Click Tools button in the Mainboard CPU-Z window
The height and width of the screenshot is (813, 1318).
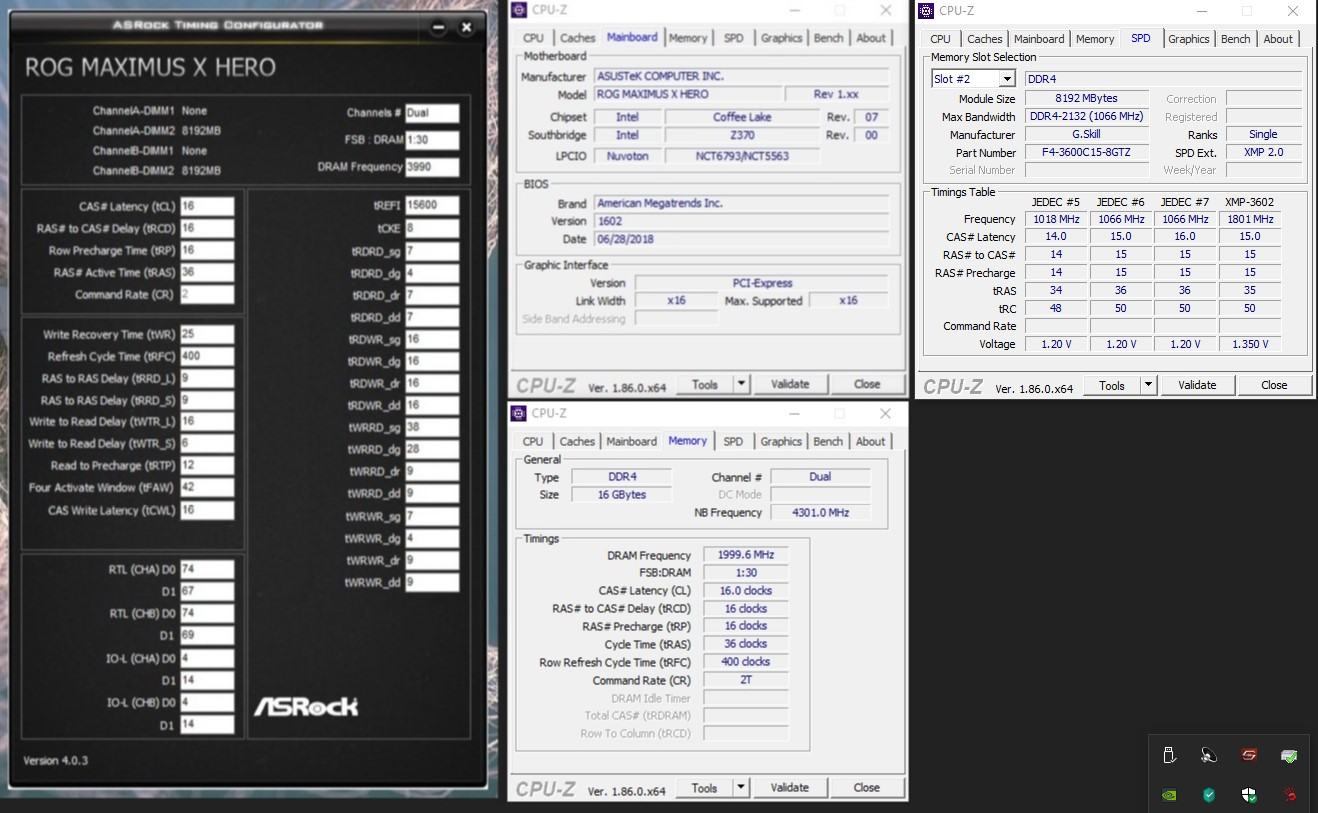705,384
